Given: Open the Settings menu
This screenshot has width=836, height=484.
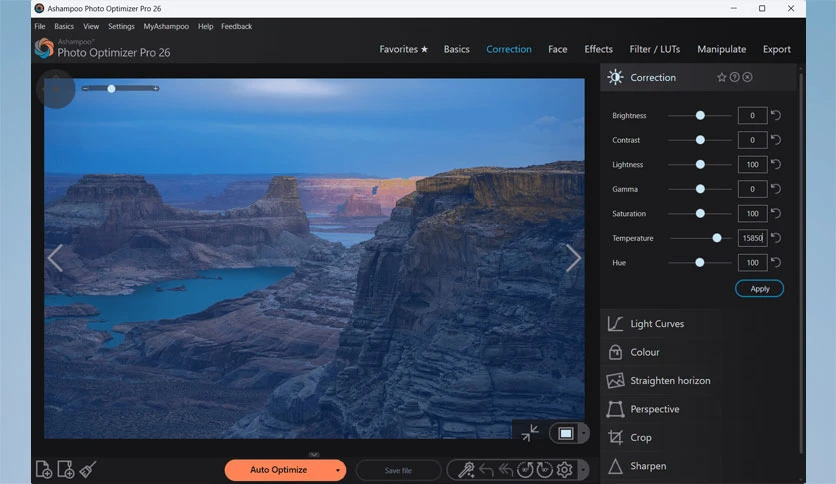Looking at the screenshot, I should coord(122,26).
